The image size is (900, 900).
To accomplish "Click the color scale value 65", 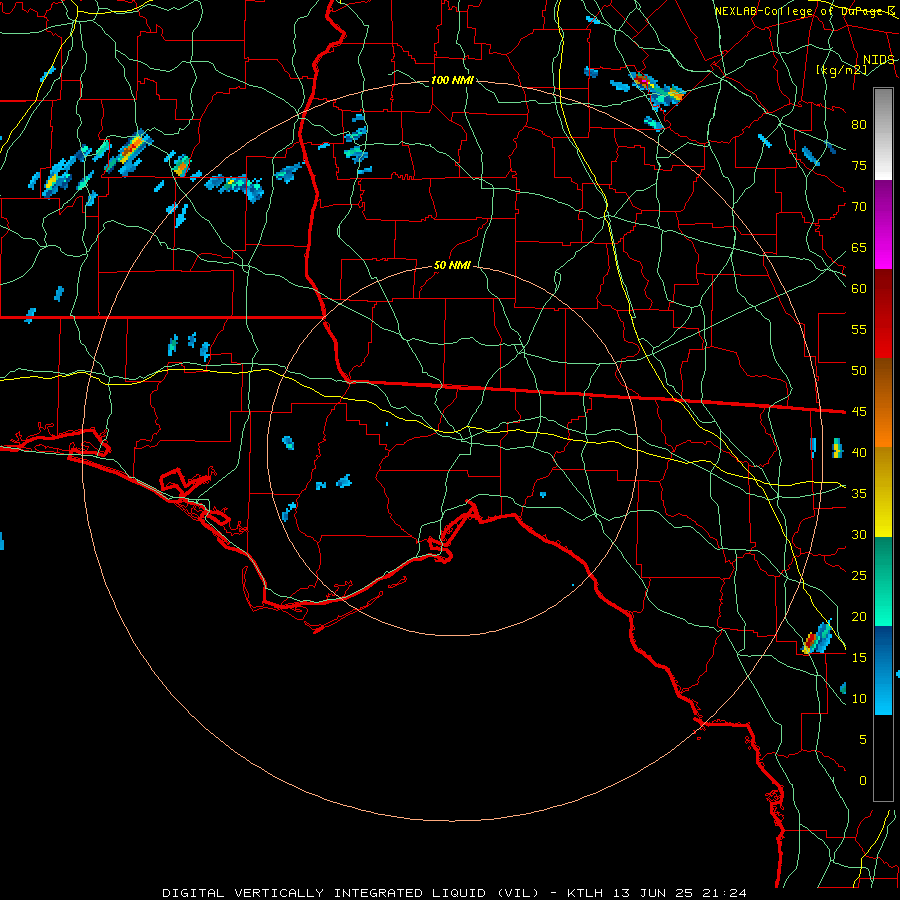I will [859, 247].
